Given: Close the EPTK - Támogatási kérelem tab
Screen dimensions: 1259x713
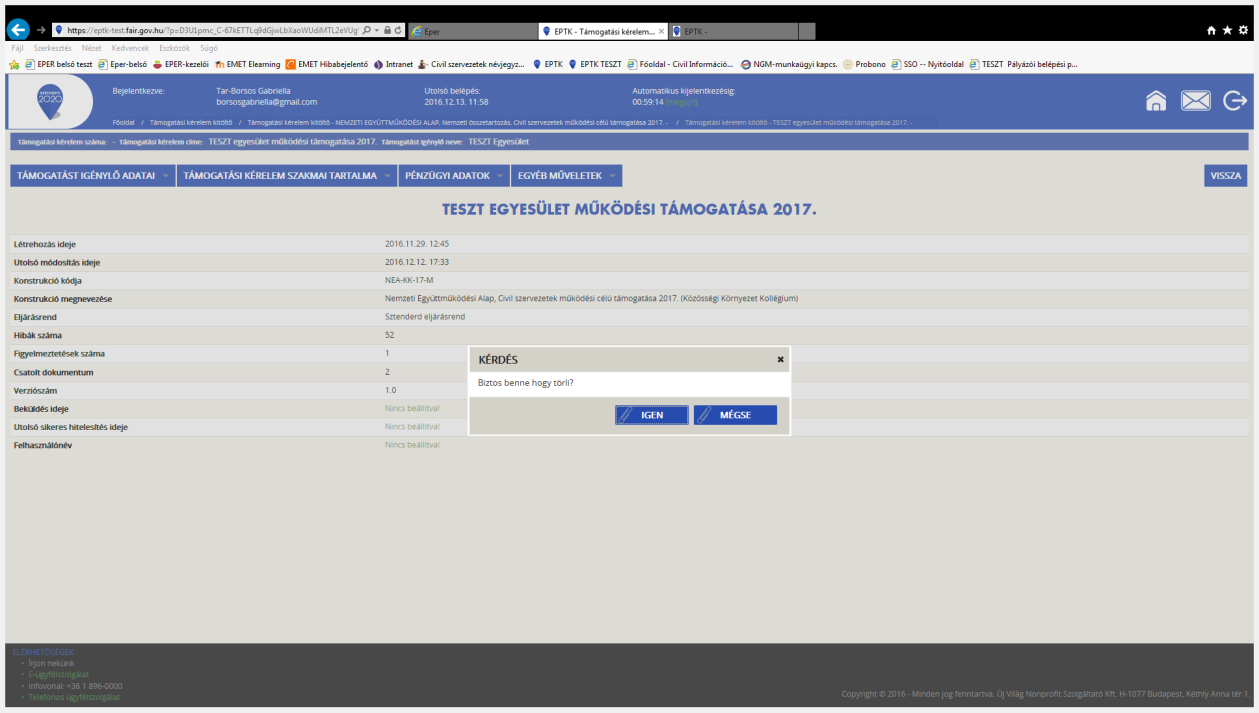Looking at the screenshot, I should [x=661, y=31].
